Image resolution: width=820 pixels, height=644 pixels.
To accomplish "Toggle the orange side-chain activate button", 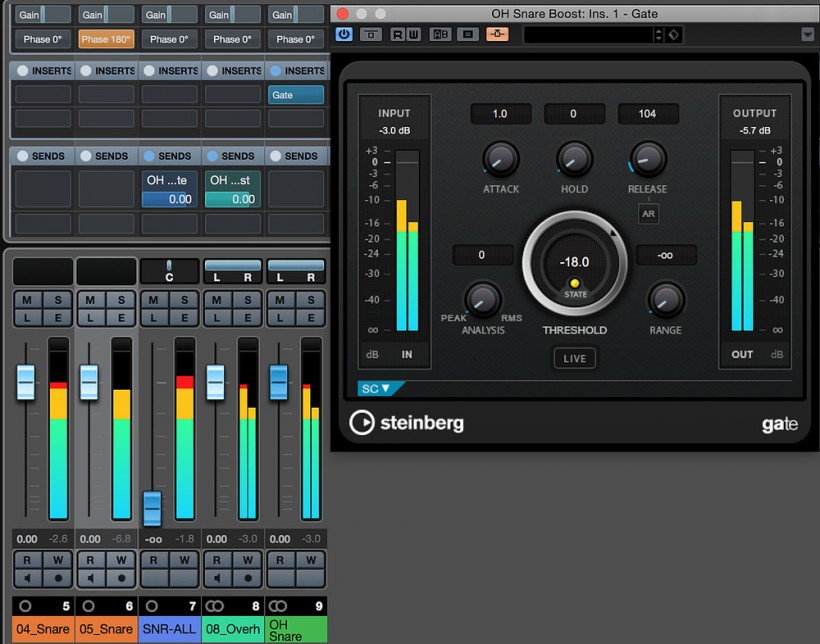I will pos(497,35).
